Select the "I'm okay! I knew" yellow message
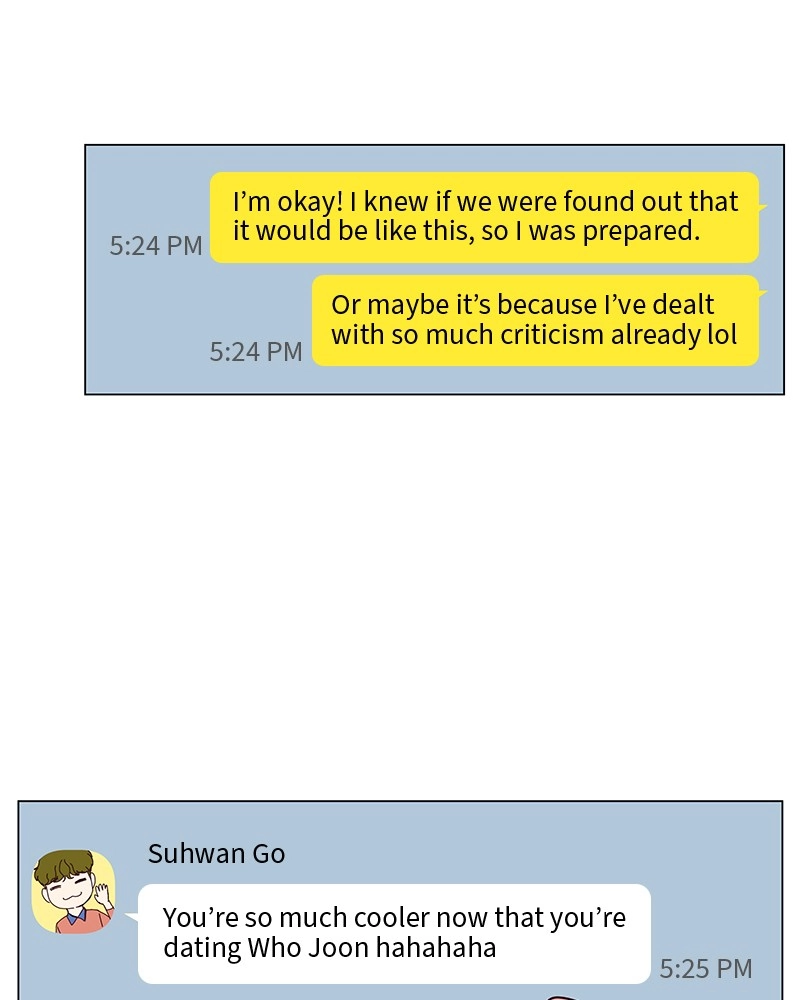The width and height of the screenshot is (800, 1000). coord(484,217)
